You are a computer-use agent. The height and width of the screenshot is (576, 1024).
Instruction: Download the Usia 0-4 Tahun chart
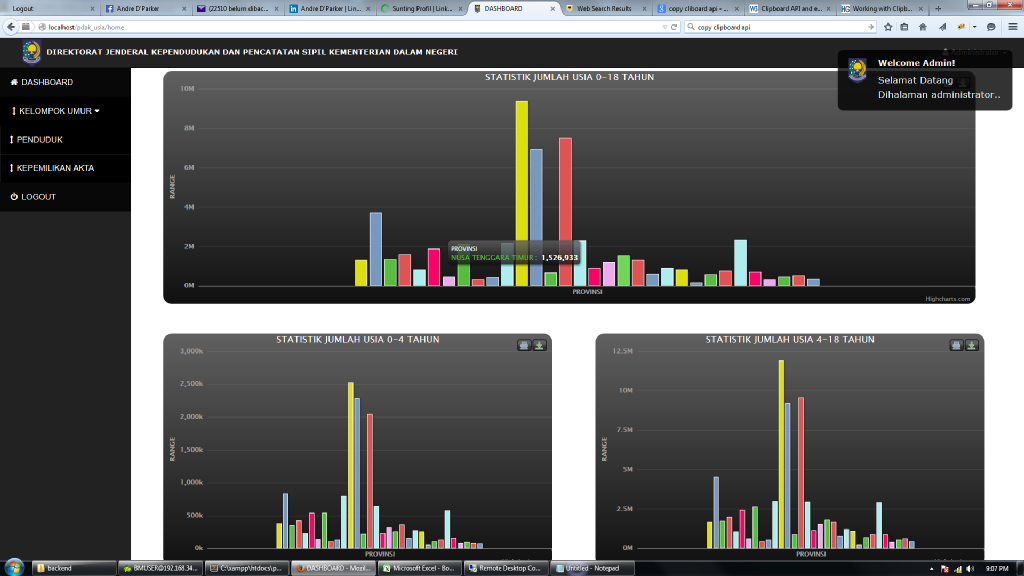(539, 345)
